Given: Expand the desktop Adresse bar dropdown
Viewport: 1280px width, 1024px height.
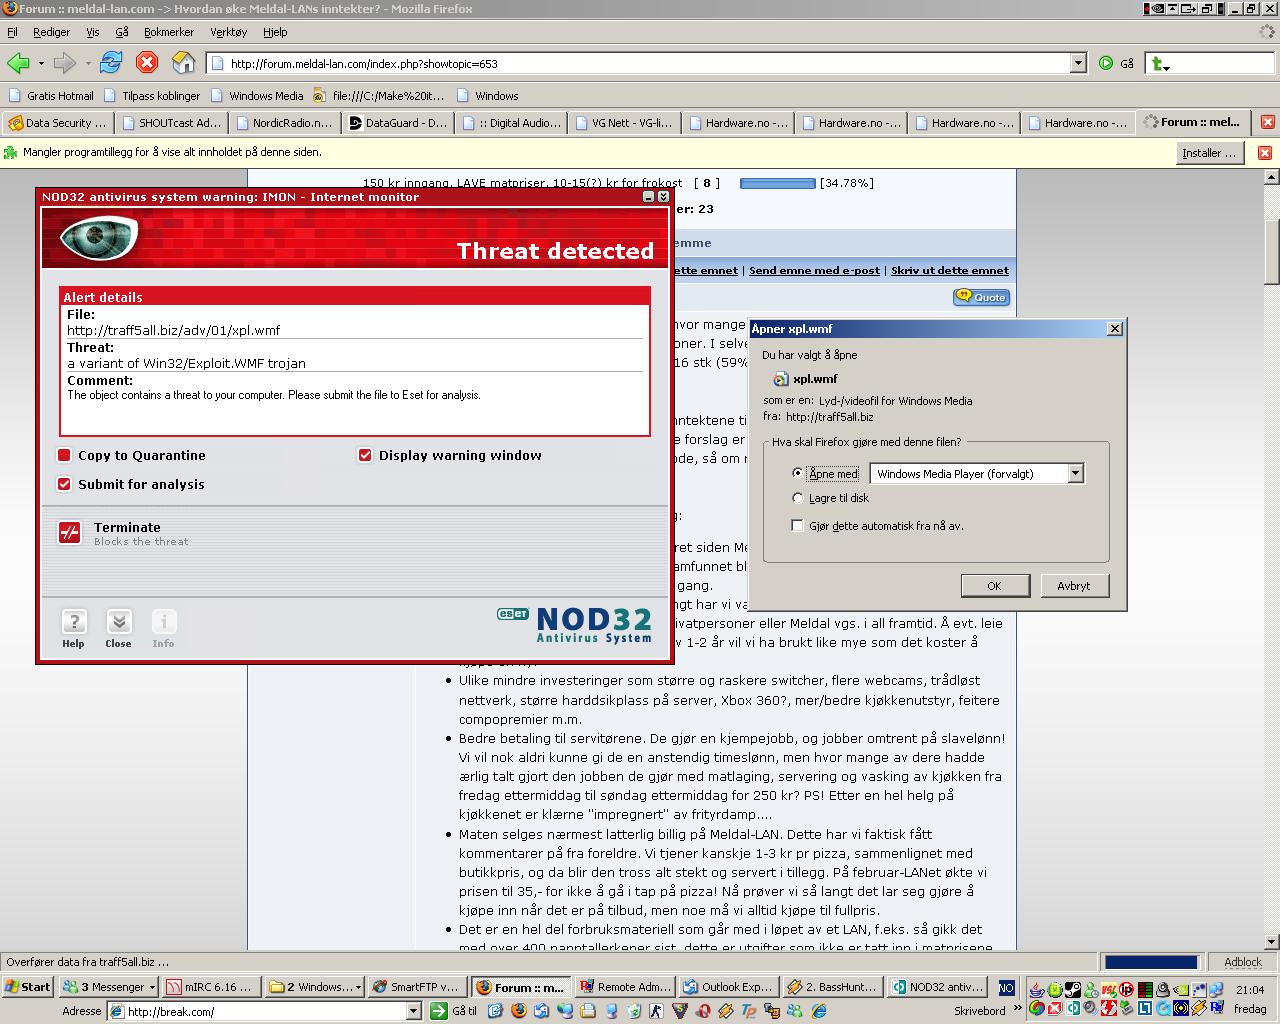Looking at the screenshot, I should click(x=413, y=1011).
